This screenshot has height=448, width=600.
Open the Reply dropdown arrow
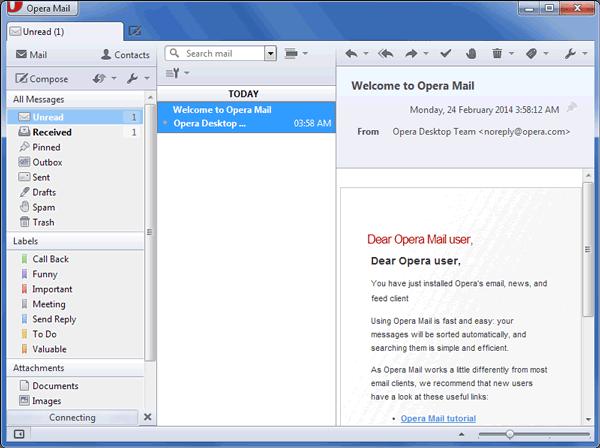pos(366,54)
